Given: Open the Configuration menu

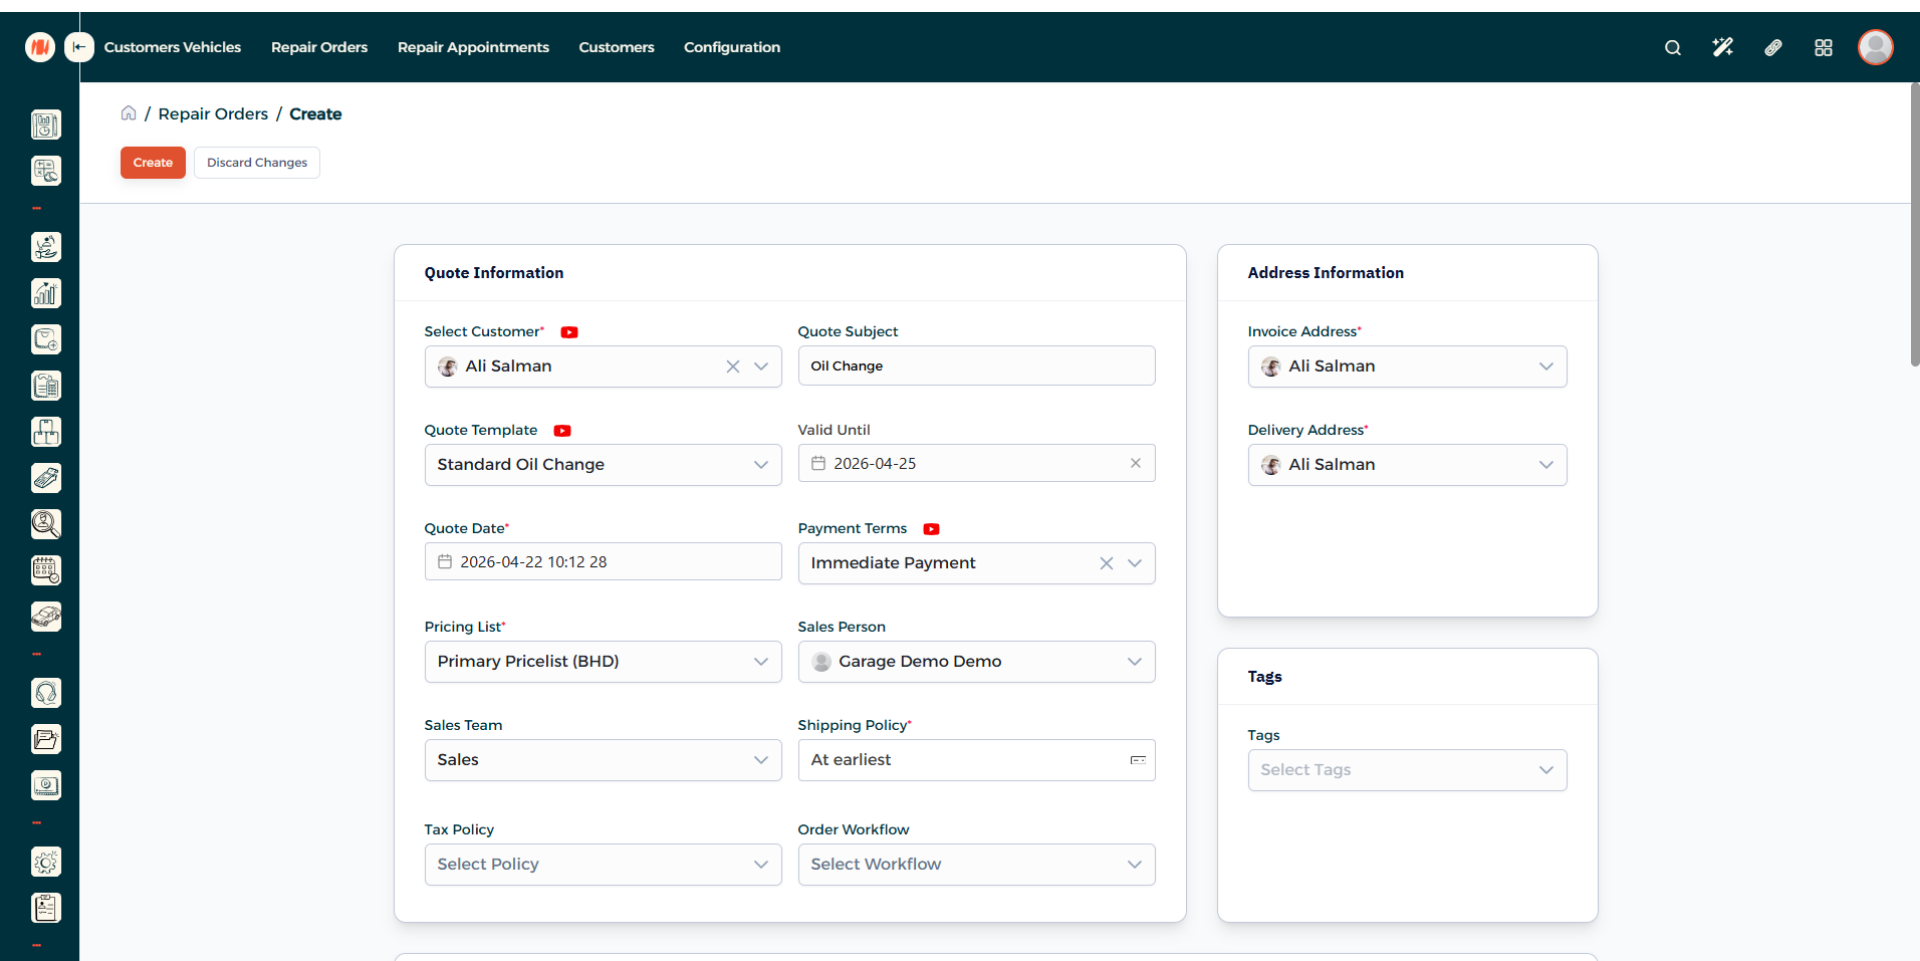Looking at the screenshot, I should point(731,47).
